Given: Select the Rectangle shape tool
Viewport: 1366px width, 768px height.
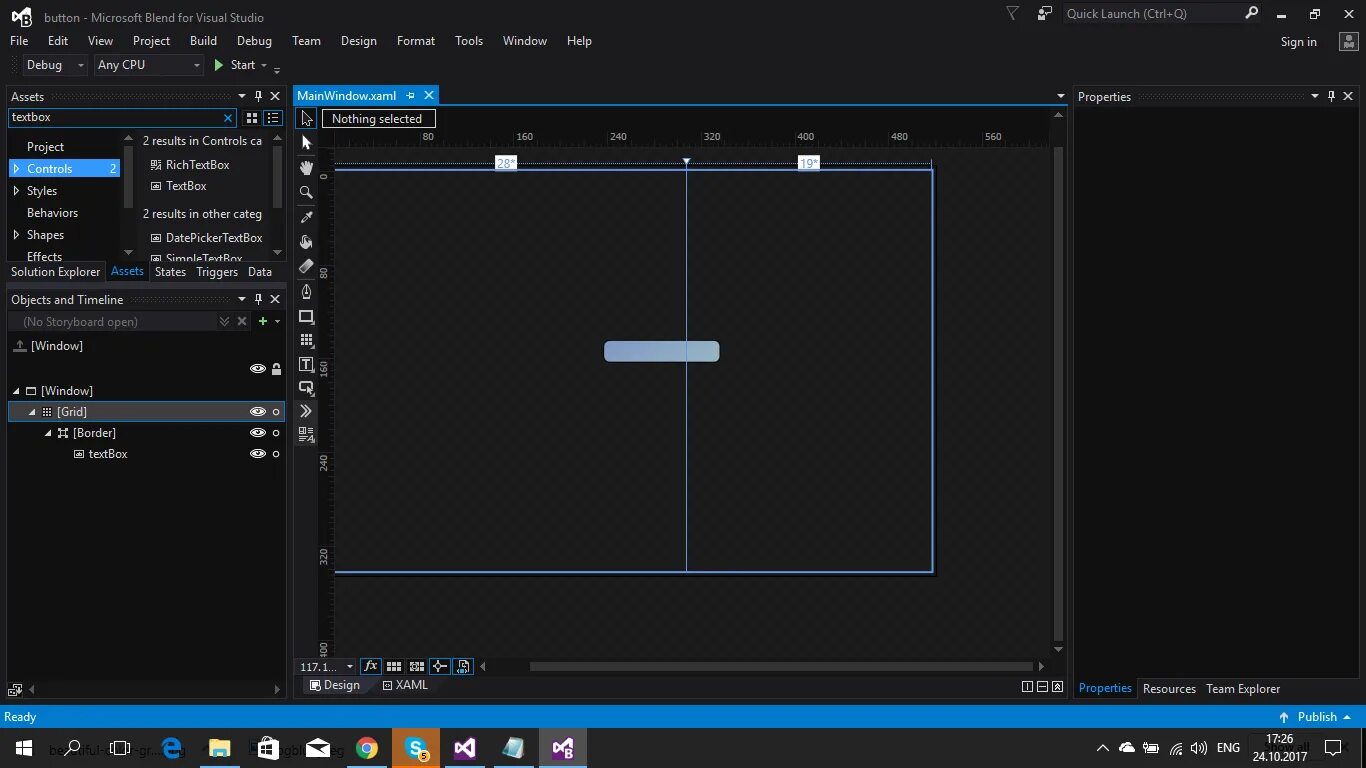Looking at the screenshot, I should (x=306, y=316).
